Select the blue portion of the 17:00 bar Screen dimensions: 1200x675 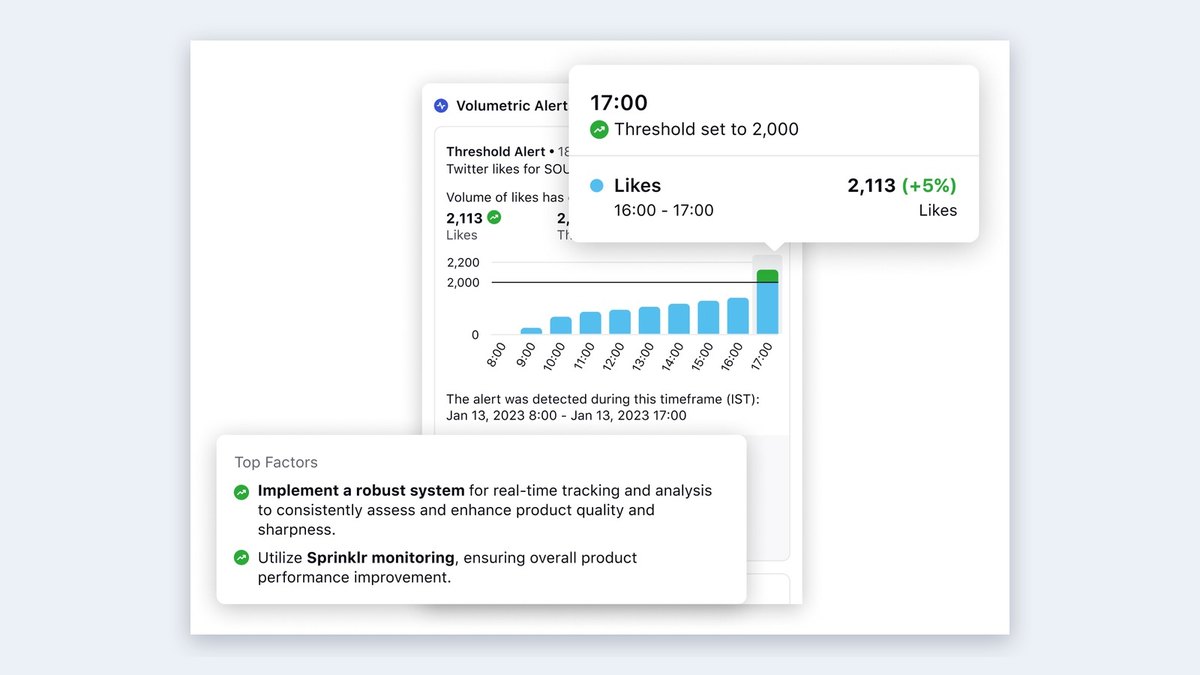[767, 308]
